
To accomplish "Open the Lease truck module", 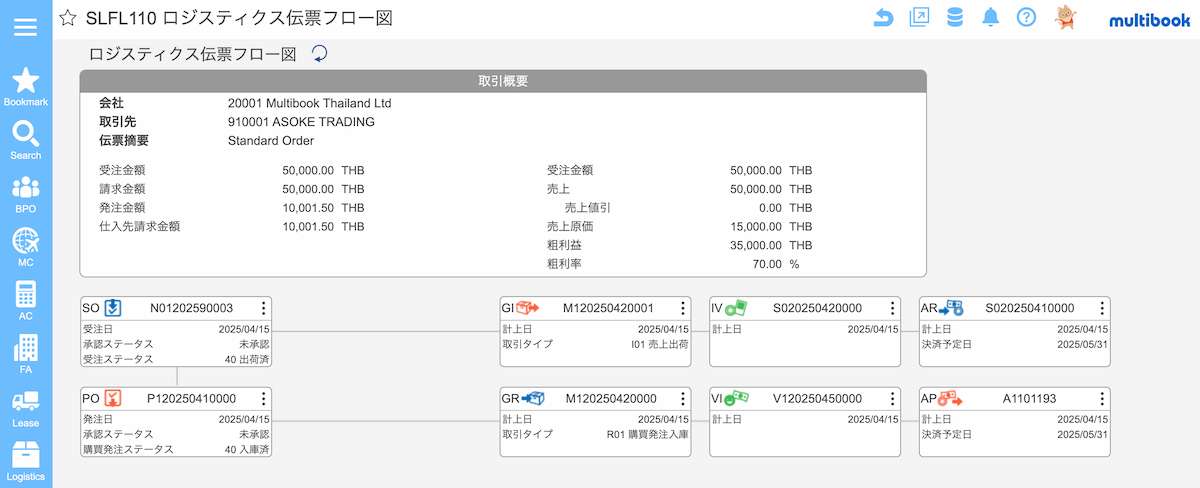I will [25, 409].
